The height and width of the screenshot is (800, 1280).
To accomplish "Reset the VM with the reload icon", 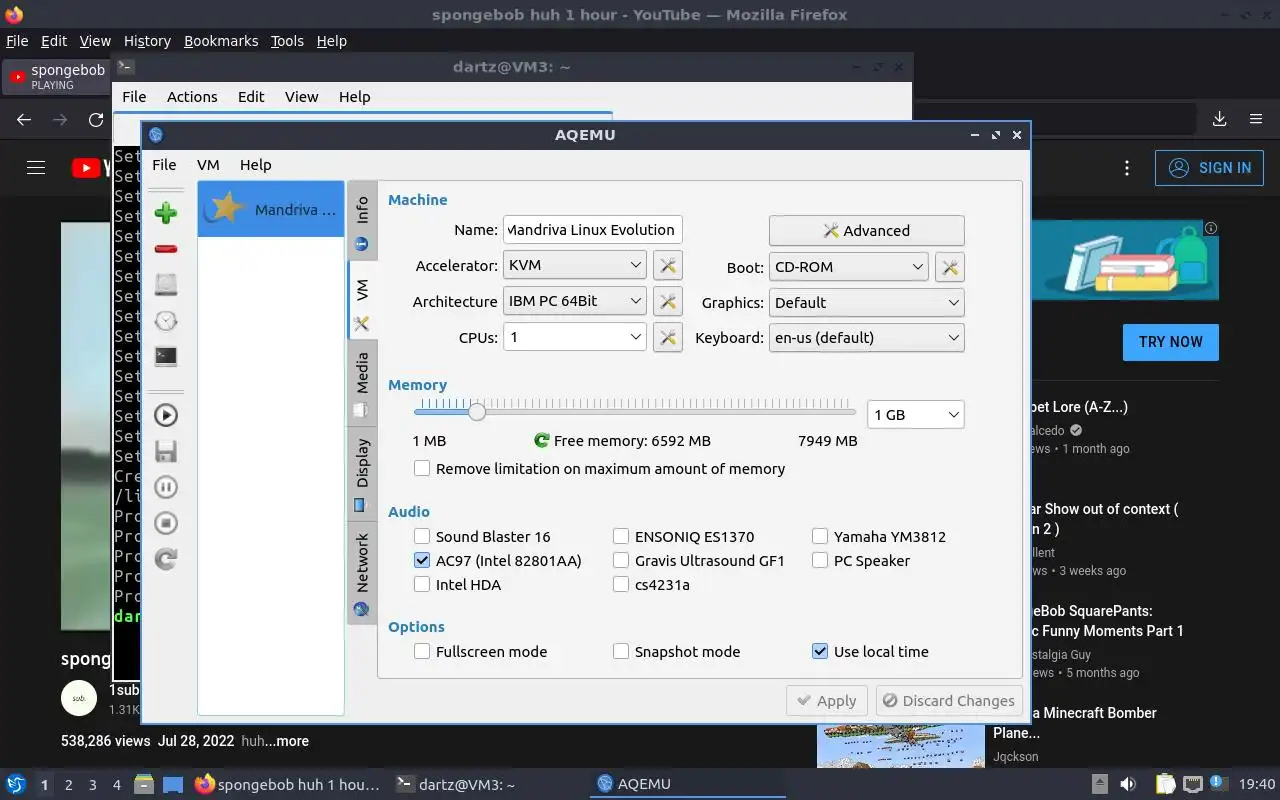I will (x=166, y=559).
